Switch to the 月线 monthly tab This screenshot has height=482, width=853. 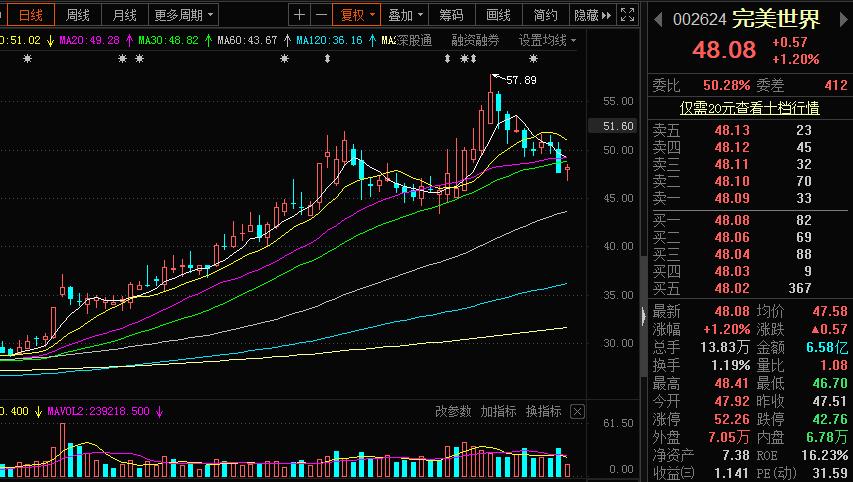pos(124,15)
